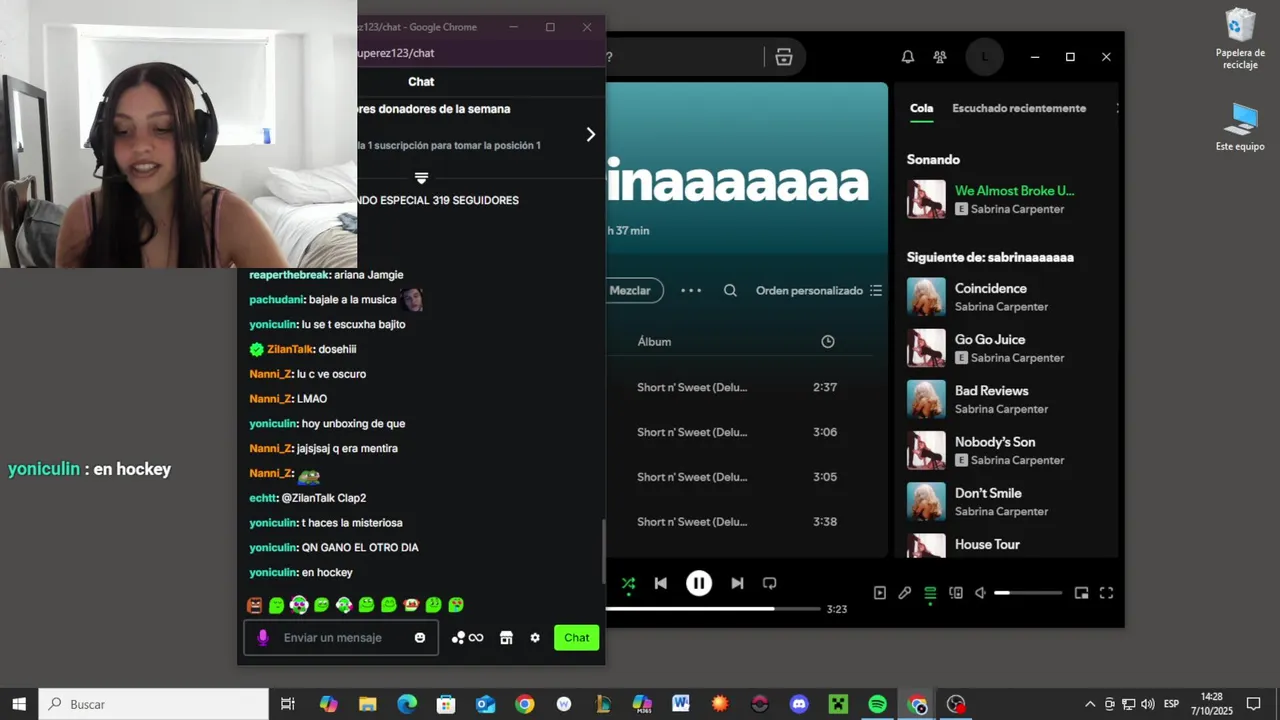This screenshot has width=1280, height=720.
Task: Toggle Spotify repeat mode
Action: [x=769, y=583]
